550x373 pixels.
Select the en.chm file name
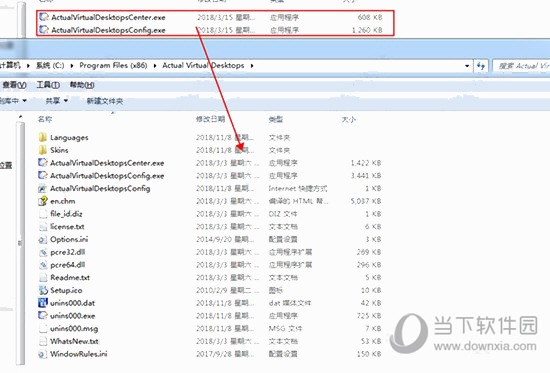(x=62, y=201)
